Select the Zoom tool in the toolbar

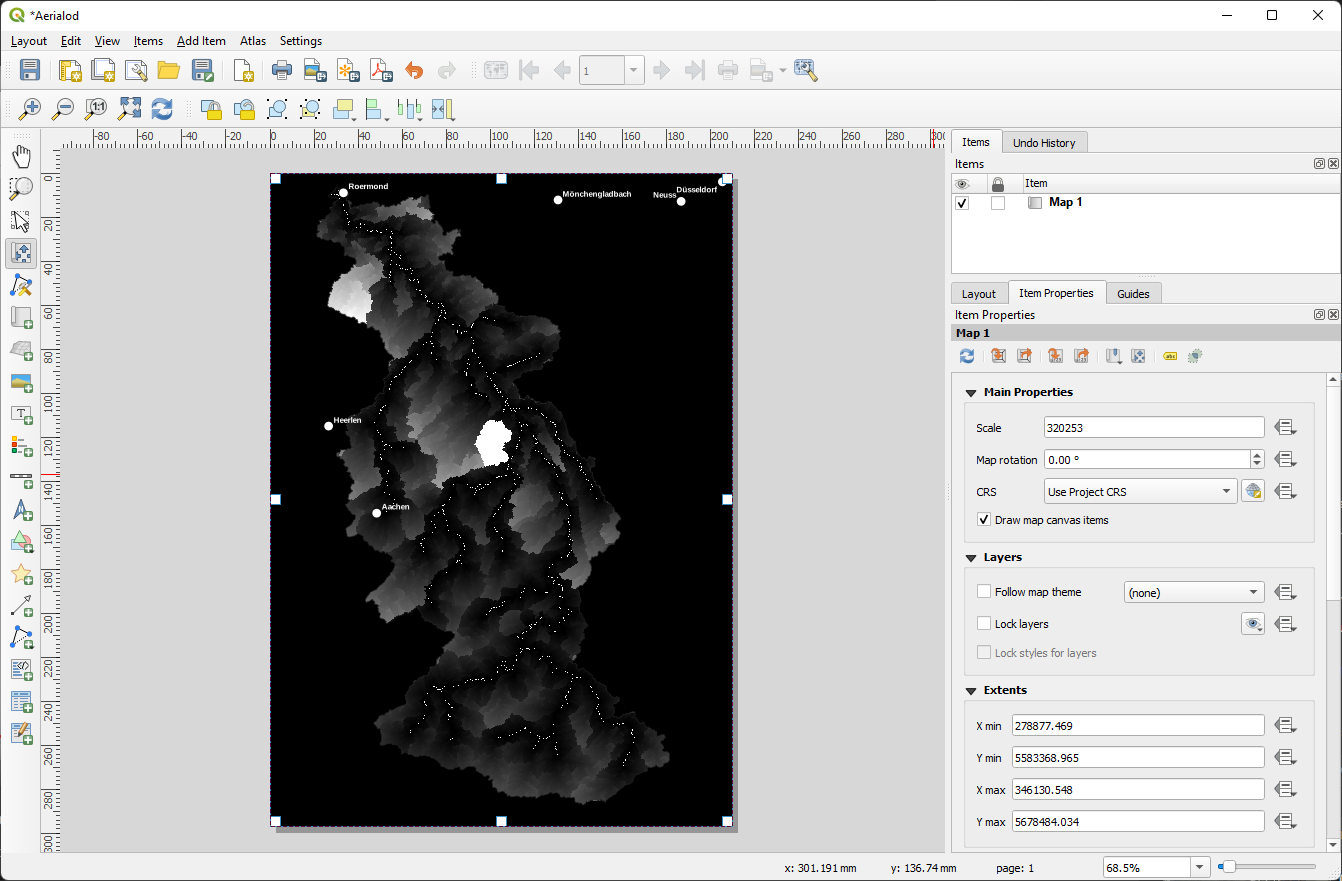(x=21, y=188)
